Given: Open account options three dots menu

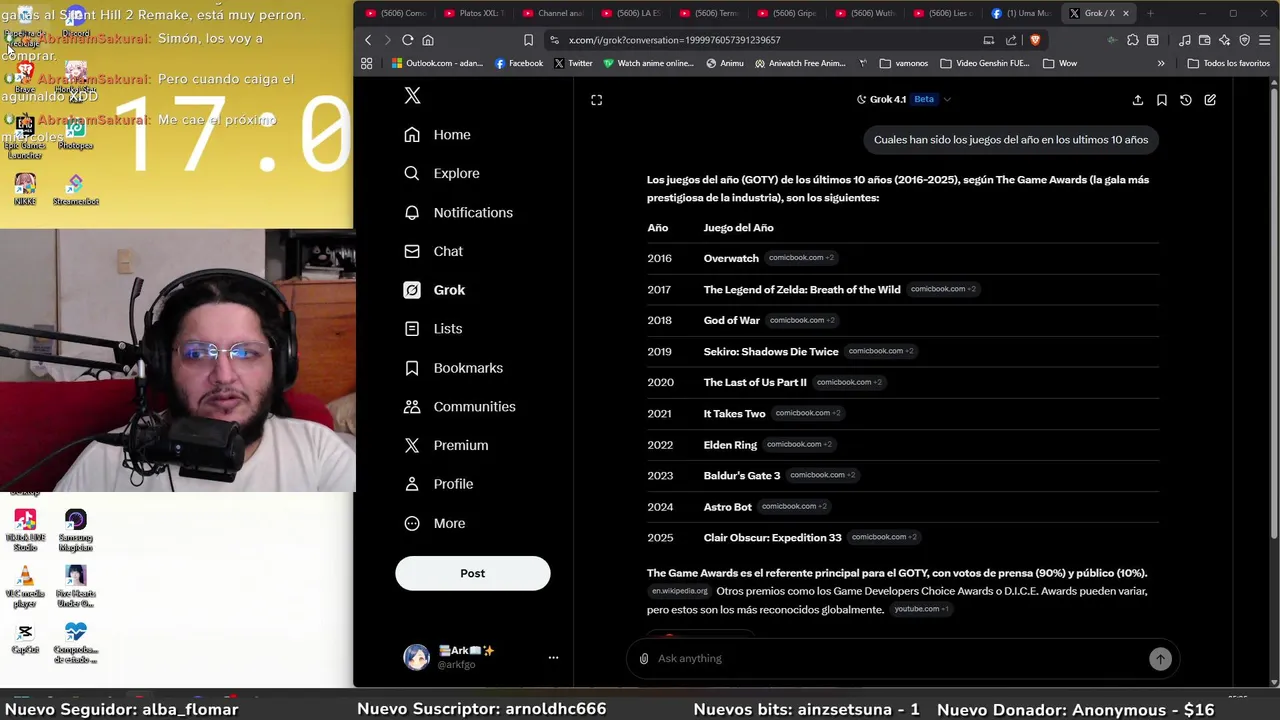Looking at the screenshot, I should point(553,658).
